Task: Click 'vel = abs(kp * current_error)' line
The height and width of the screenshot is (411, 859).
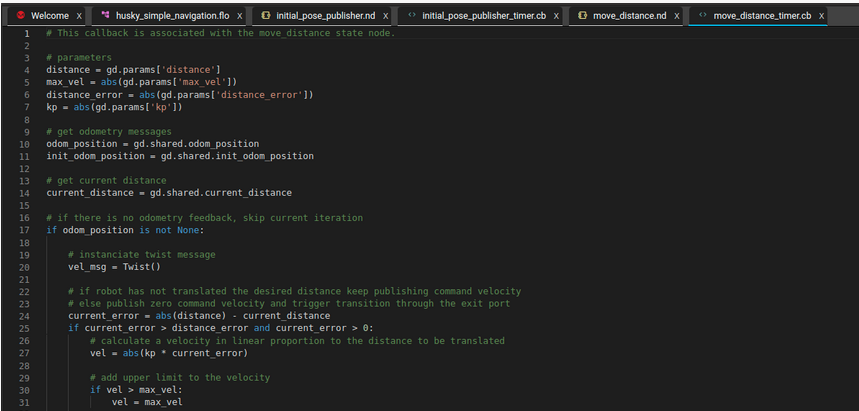Action: (x=169, y=353)
